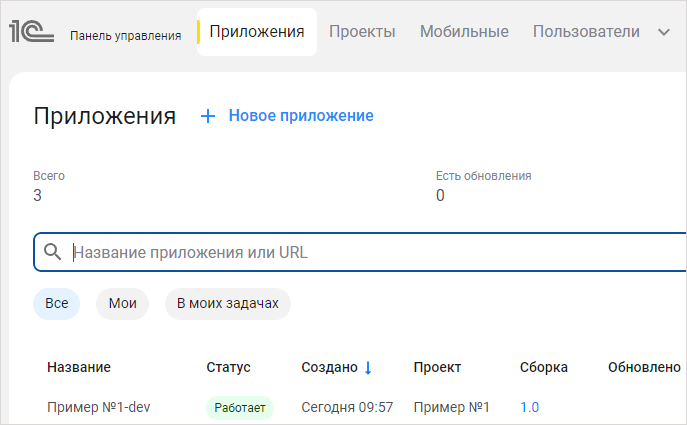
Task: Expand the more tabs chevron
Action: pos(664,32)
